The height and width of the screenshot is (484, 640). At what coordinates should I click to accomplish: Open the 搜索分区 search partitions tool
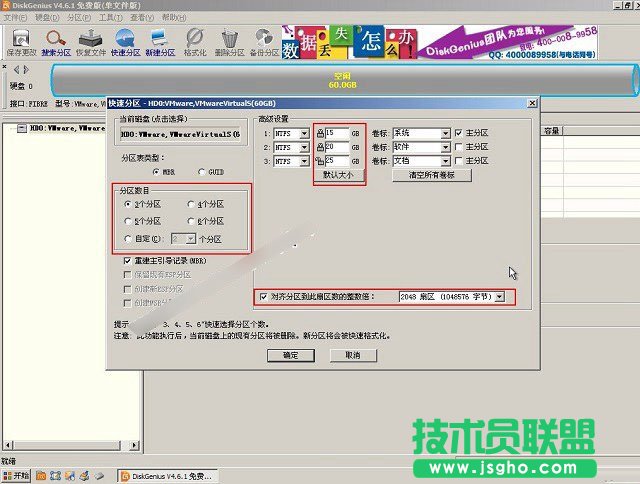pos(56,42)
